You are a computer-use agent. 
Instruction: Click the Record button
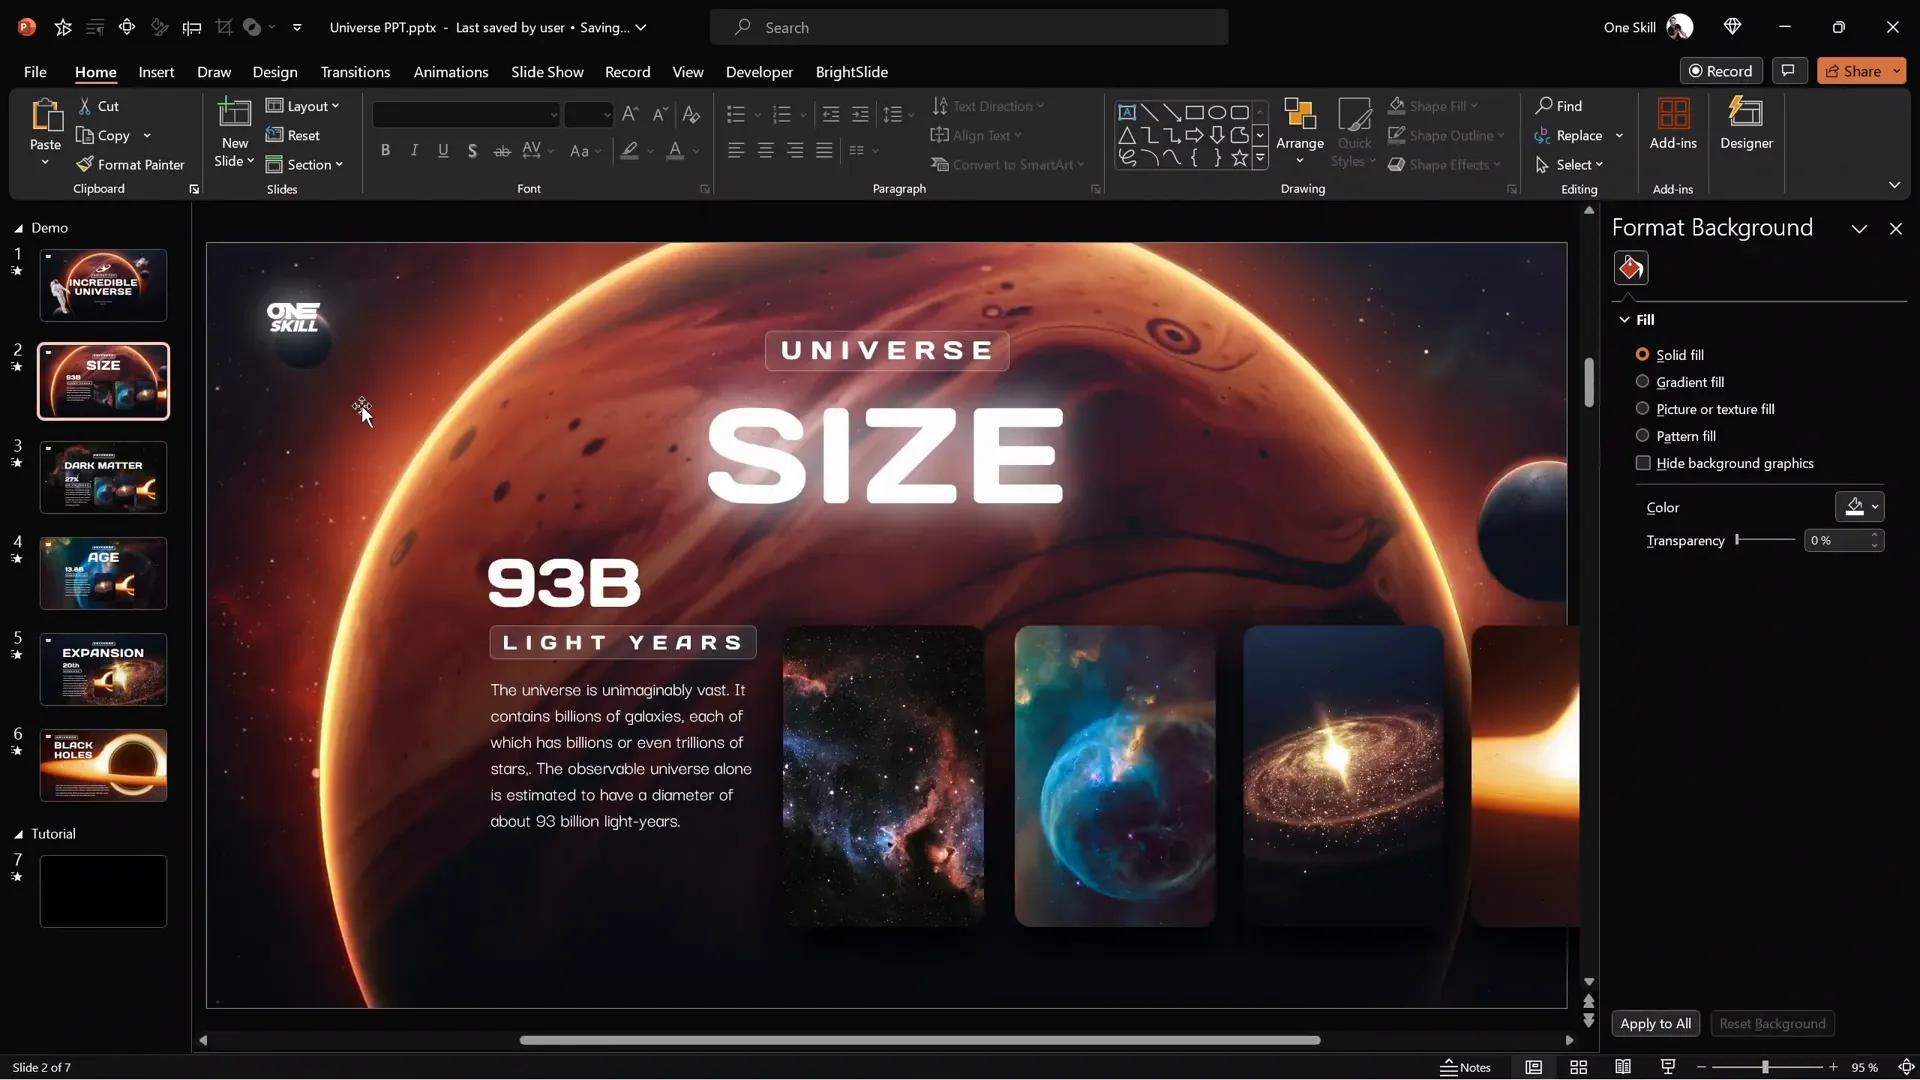[x=1721, y=71]
